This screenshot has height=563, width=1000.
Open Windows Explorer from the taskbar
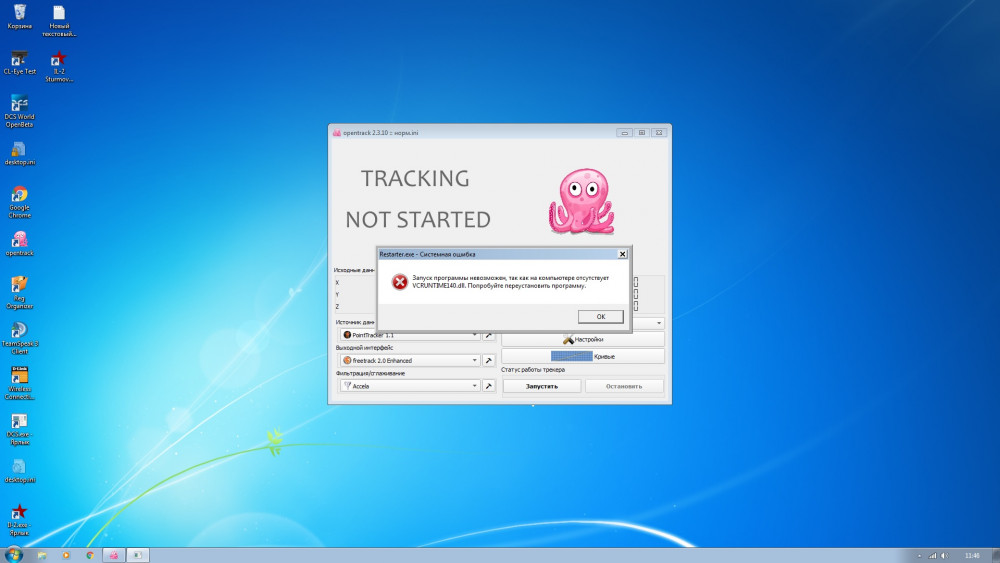42,555
